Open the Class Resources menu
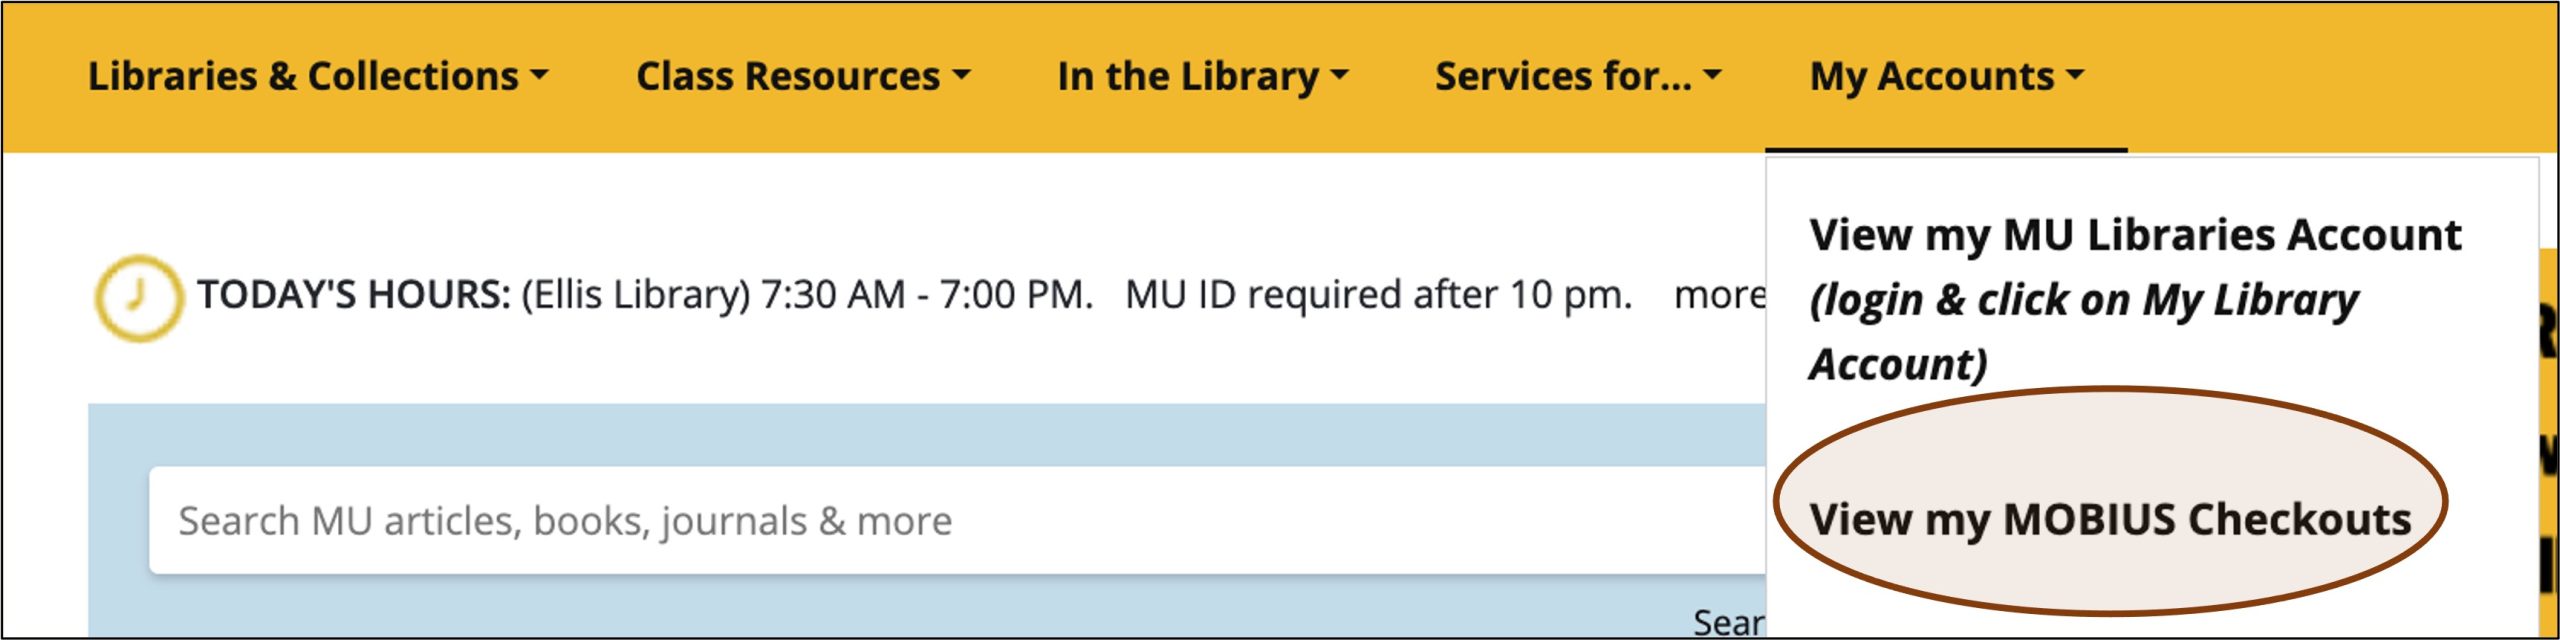2560x640 pixels. coord(788,76)
